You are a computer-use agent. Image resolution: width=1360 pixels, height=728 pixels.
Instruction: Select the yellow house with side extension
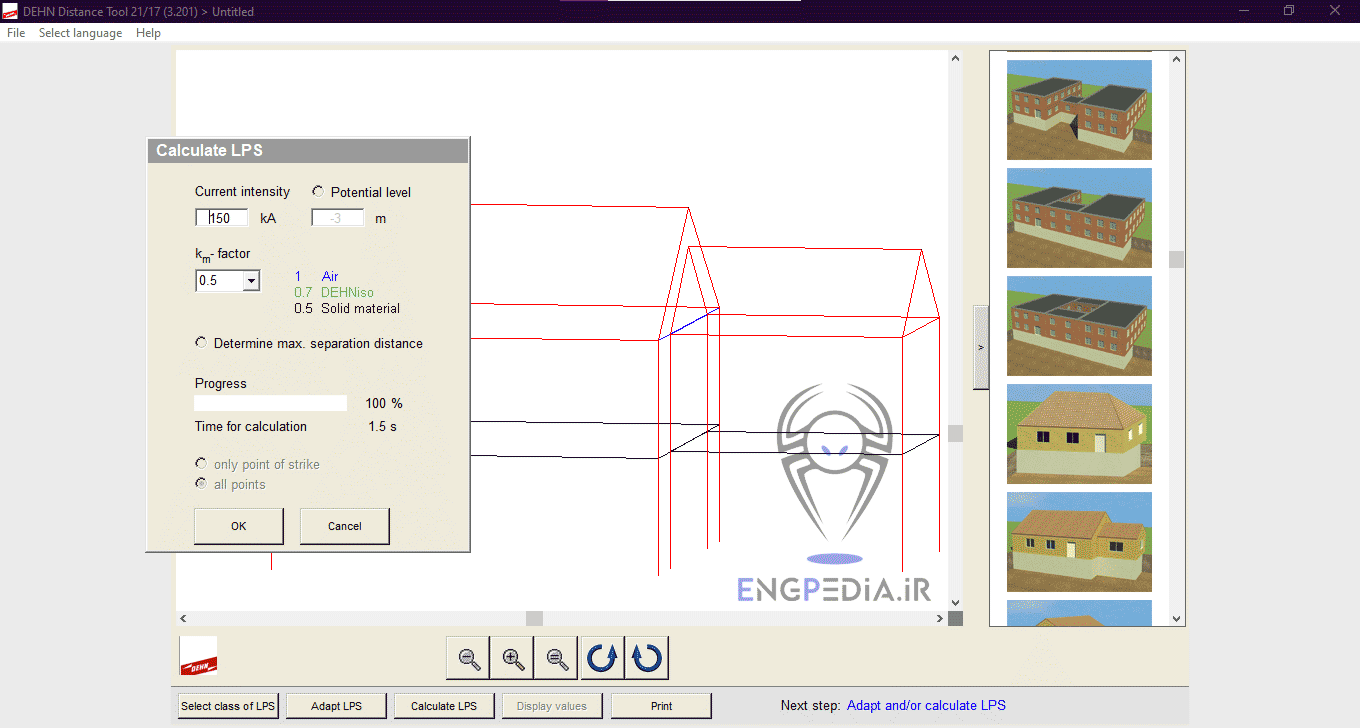click(1079, 542)
